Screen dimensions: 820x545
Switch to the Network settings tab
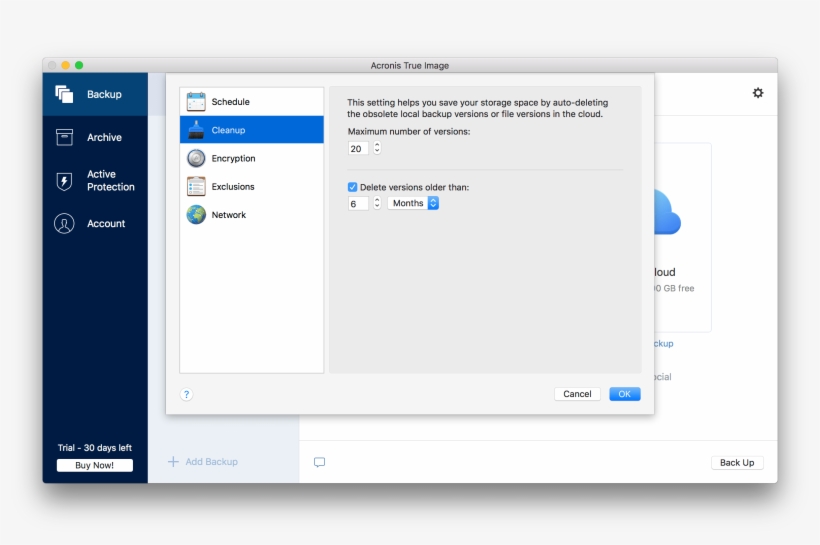coord(252,214)
